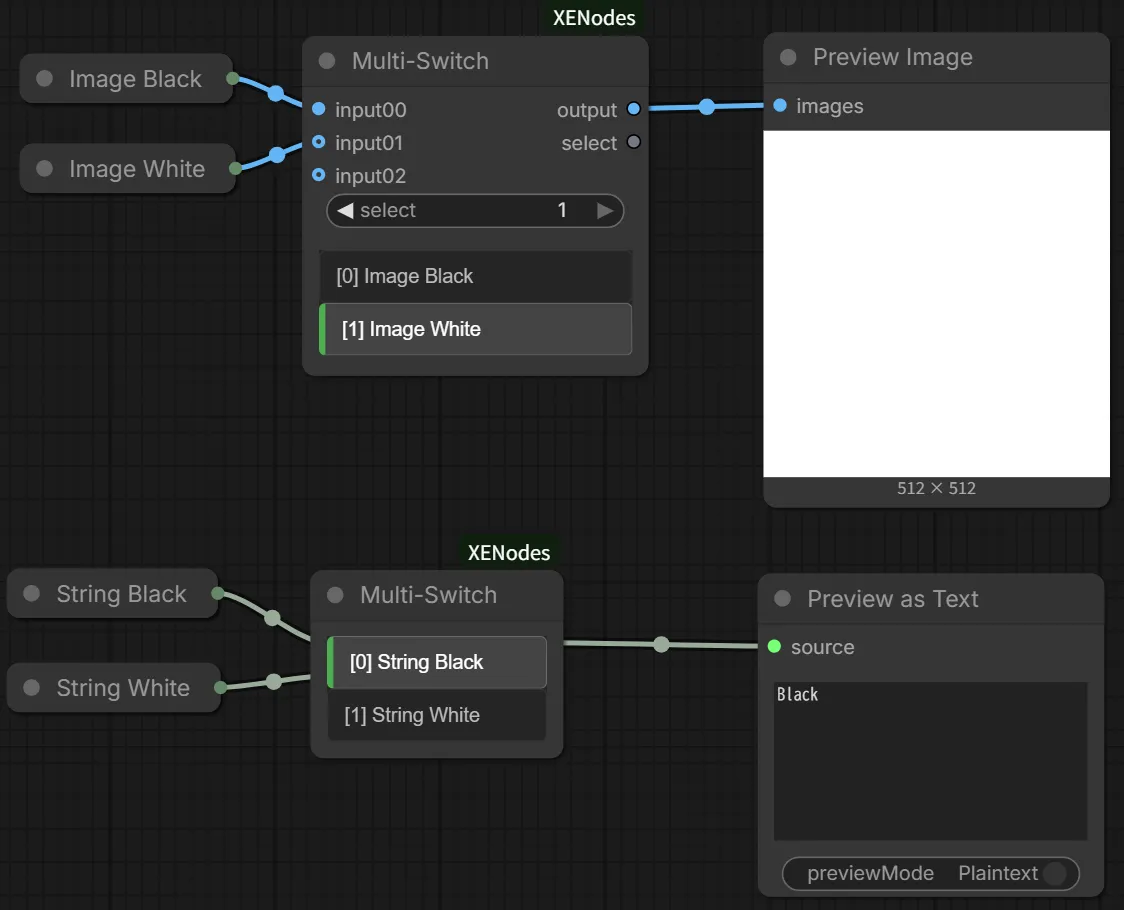Select the [0] Image Black option

[475, 276]
